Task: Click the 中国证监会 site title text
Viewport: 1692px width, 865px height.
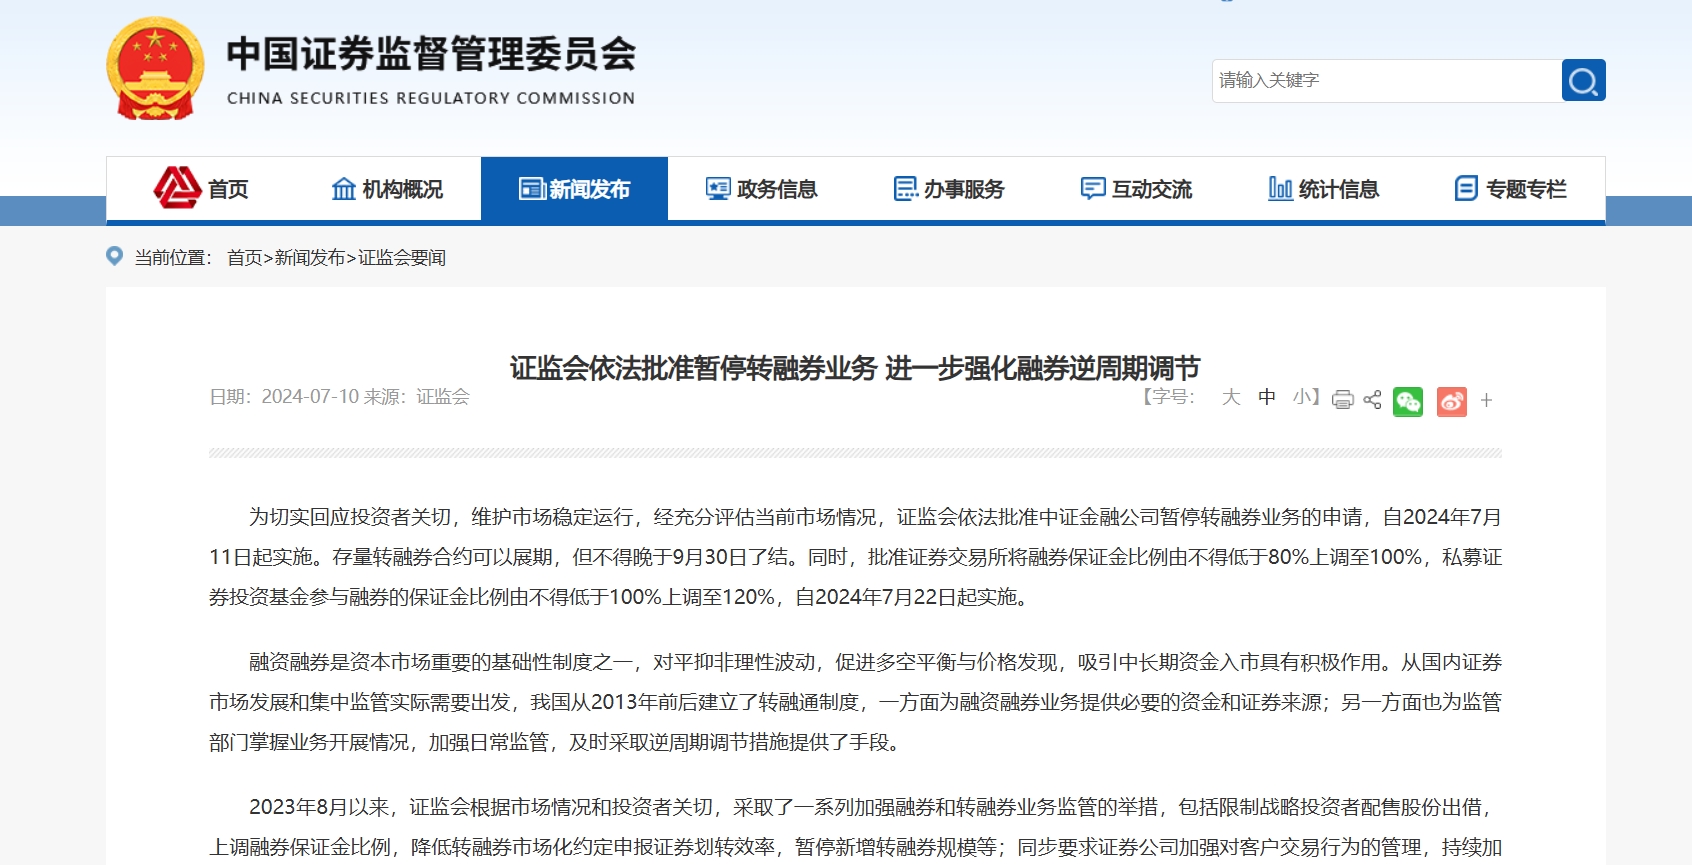Action: [x=431, y=54]
